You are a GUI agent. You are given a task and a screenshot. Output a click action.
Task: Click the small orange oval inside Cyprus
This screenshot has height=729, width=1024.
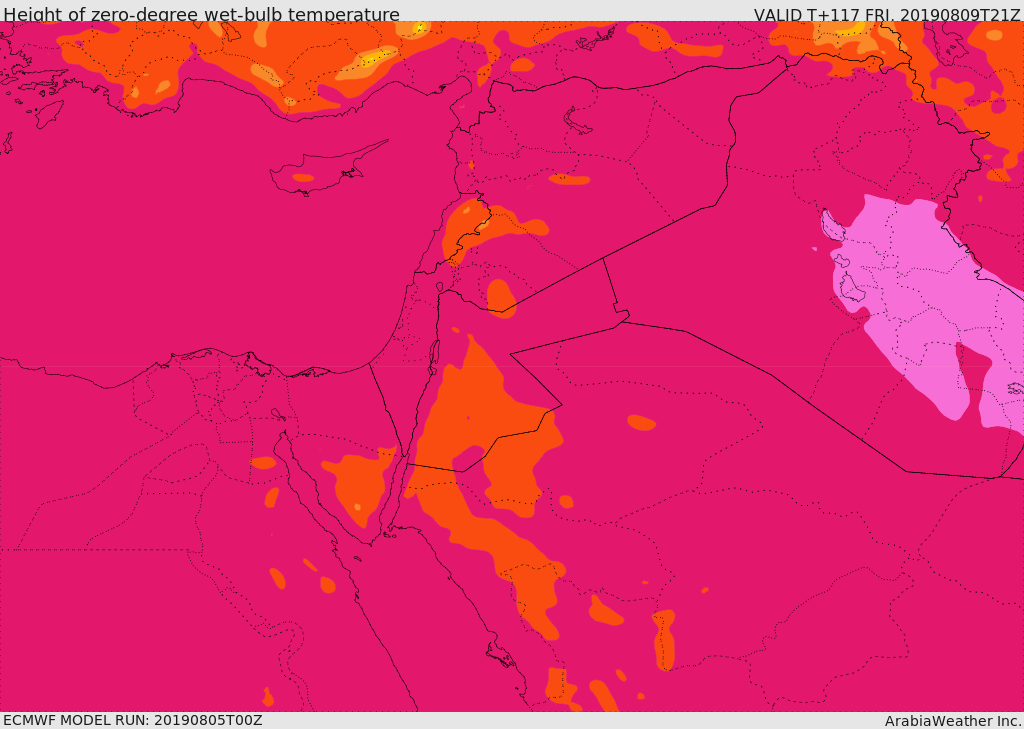(x=303, y=178)
